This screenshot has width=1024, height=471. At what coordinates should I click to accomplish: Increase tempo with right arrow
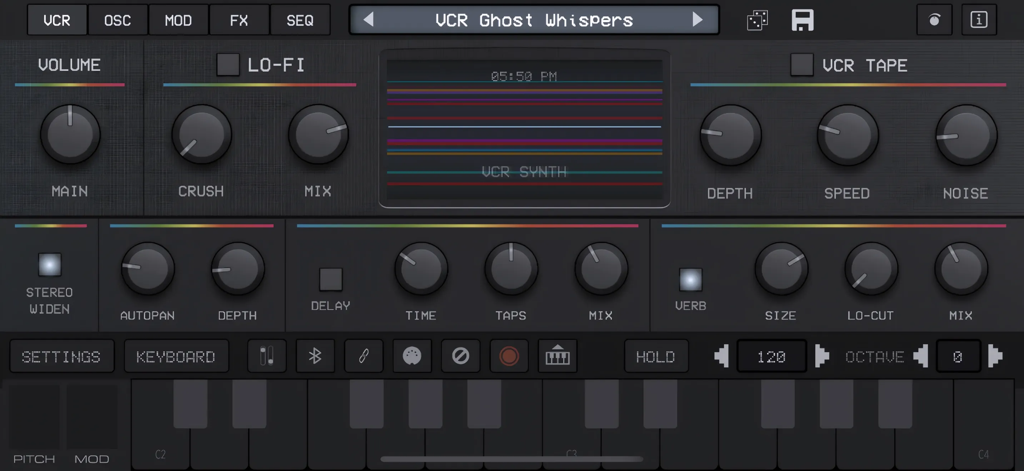point(822,357)
